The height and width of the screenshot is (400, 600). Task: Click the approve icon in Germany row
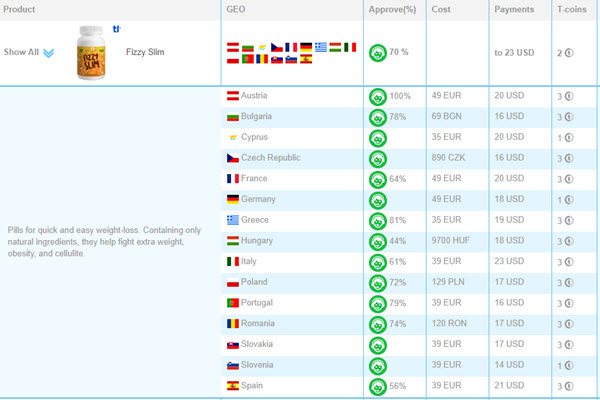click(x=378, y=200)
